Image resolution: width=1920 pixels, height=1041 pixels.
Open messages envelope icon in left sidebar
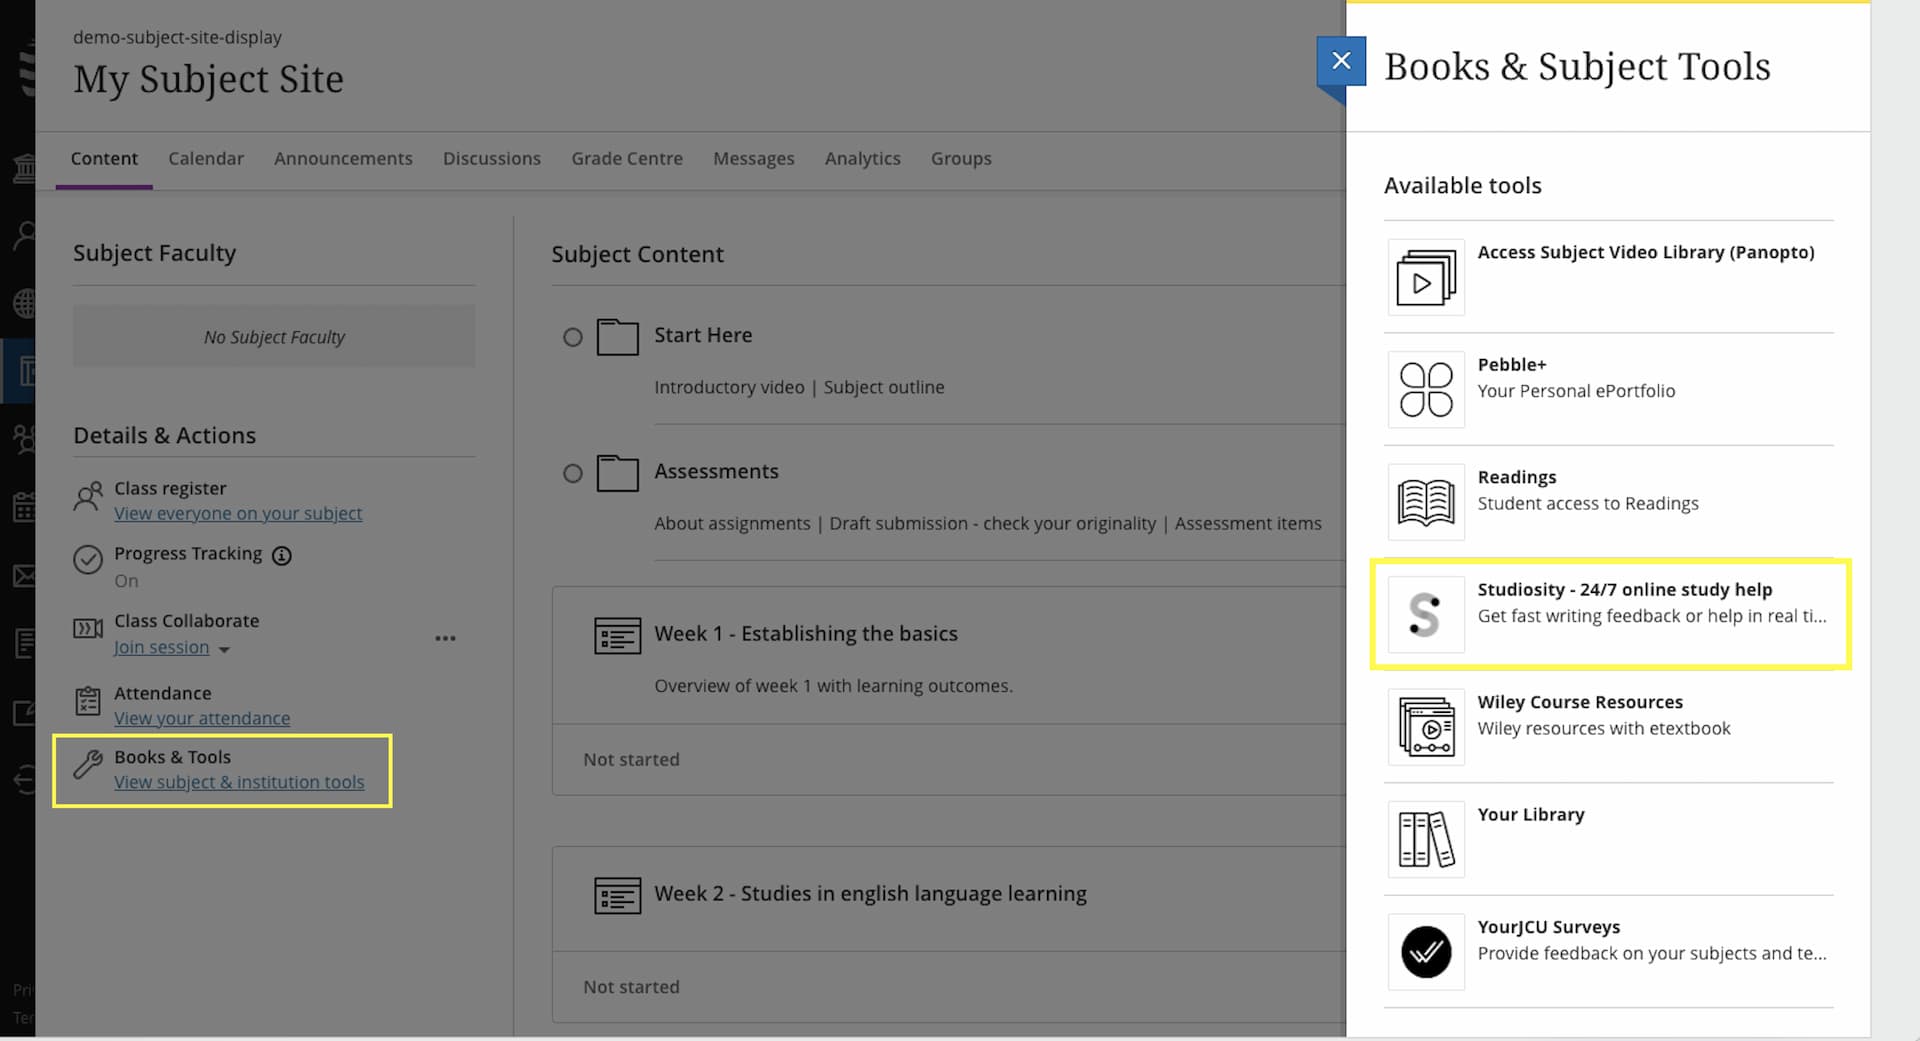tap(23, 576)
